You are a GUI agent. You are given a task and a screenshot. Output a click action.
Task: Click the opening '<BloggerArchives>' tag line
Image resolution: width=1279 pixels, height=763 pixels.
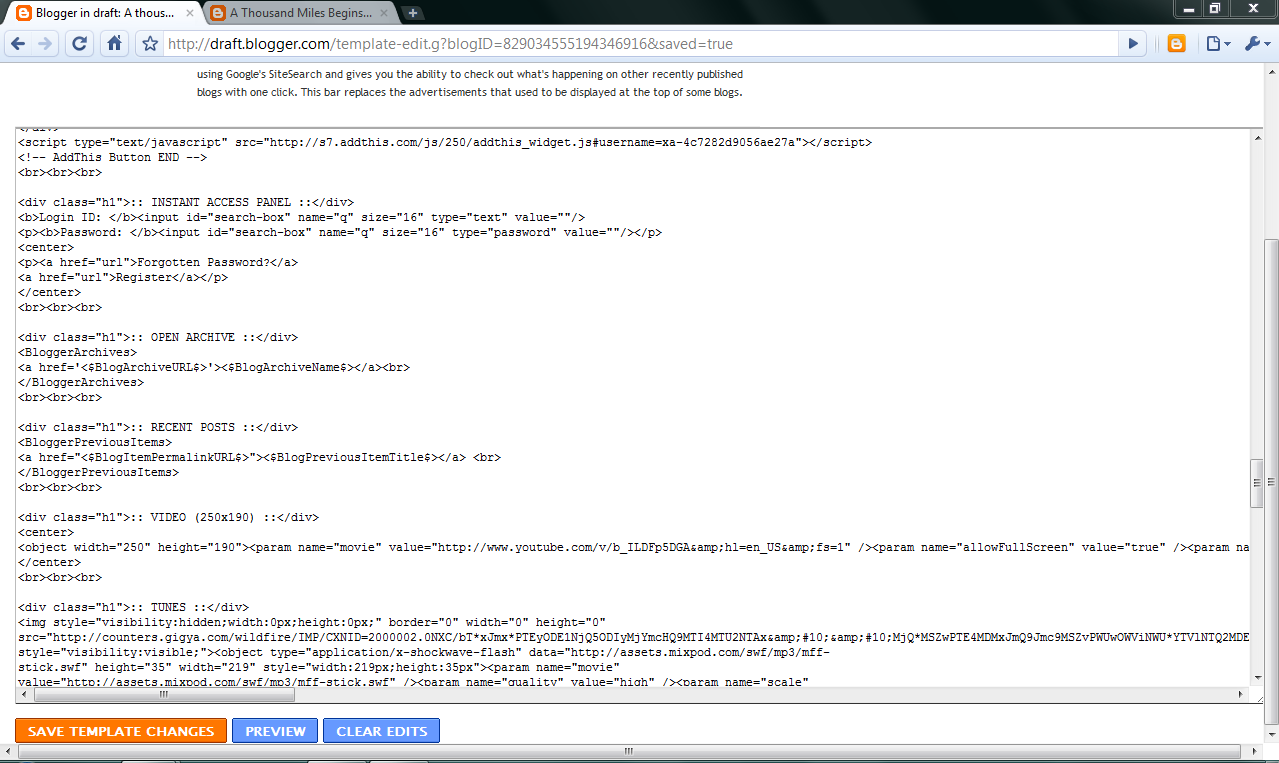77,352
